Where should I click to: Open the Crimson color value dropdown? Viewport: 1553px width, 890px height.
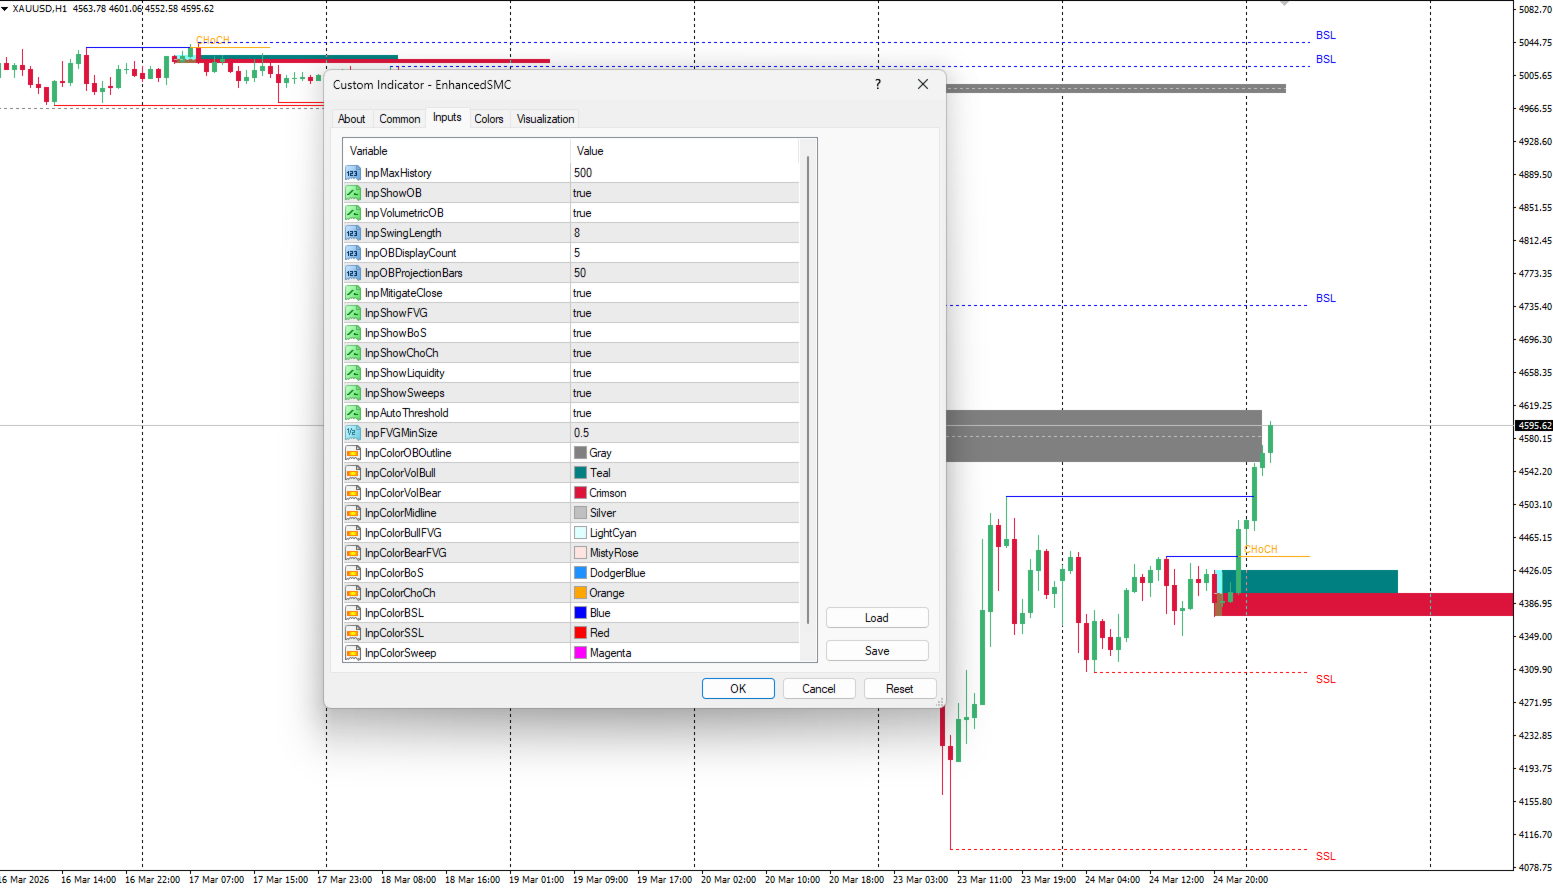coord(685,493)
